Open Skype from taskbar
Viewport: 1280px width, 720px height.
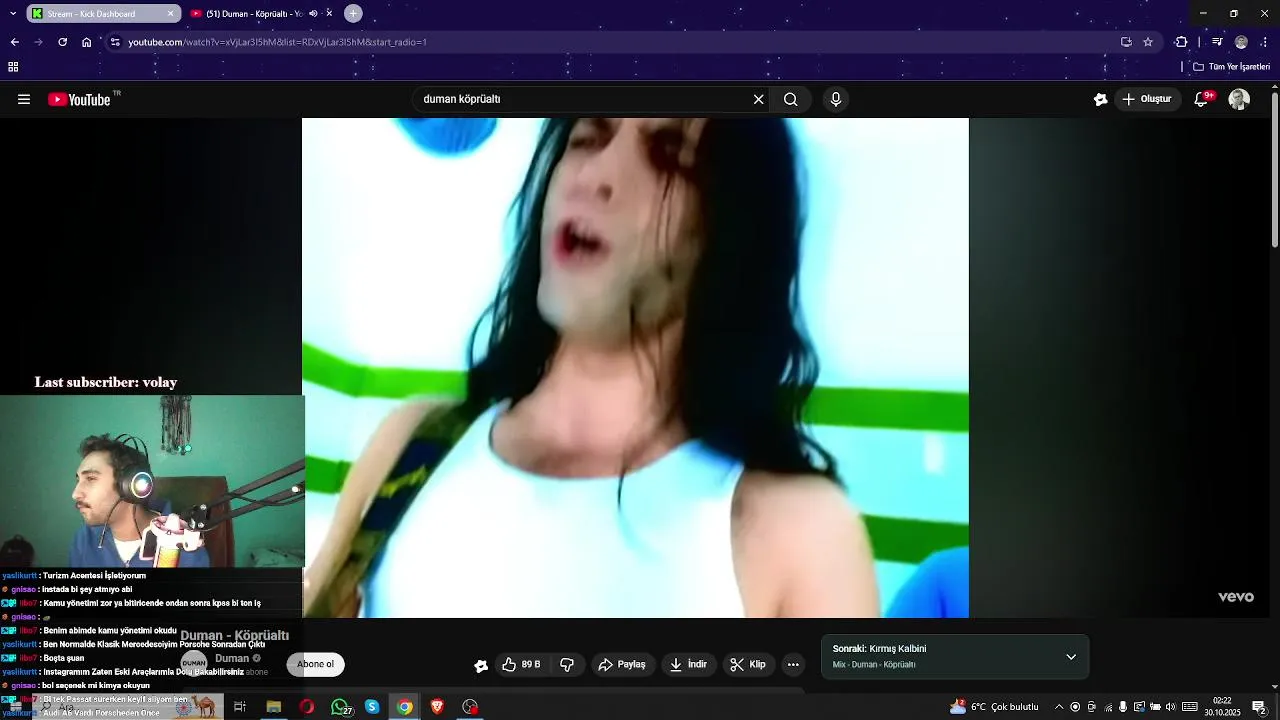point(372,707)
